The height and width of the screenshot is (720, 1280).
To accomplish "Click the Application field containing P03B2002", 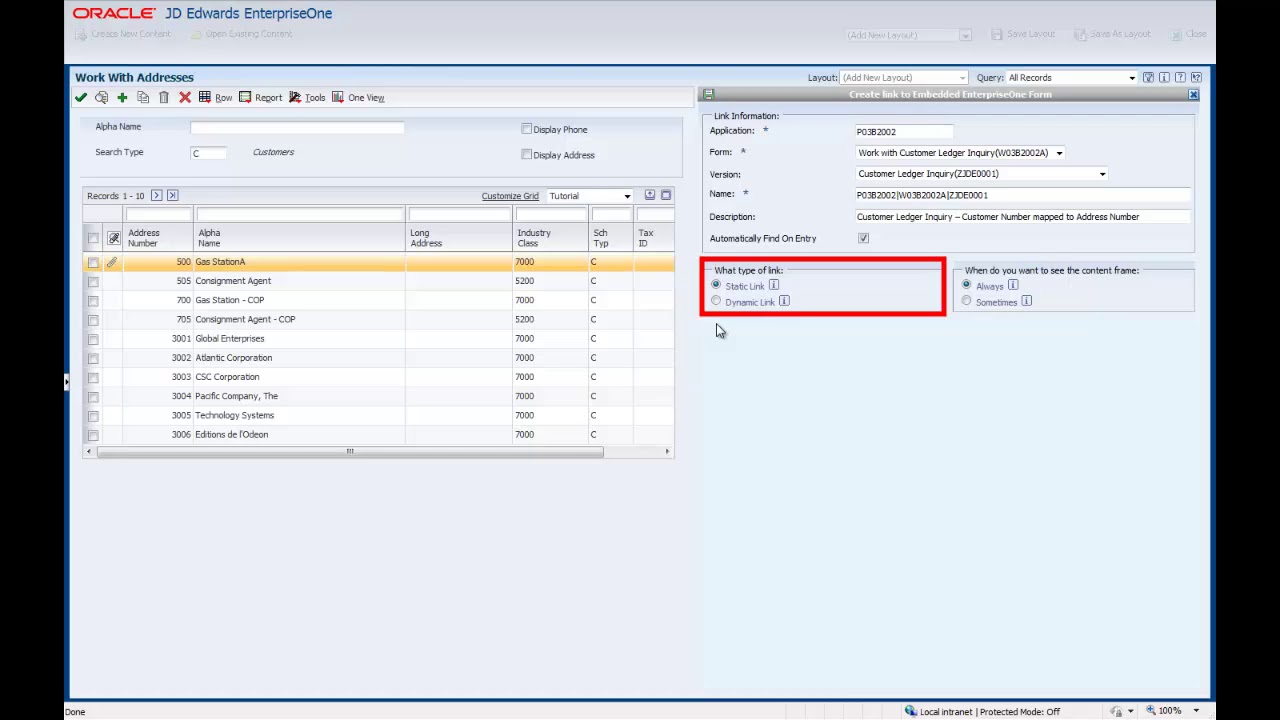I will tap(904, 131).
